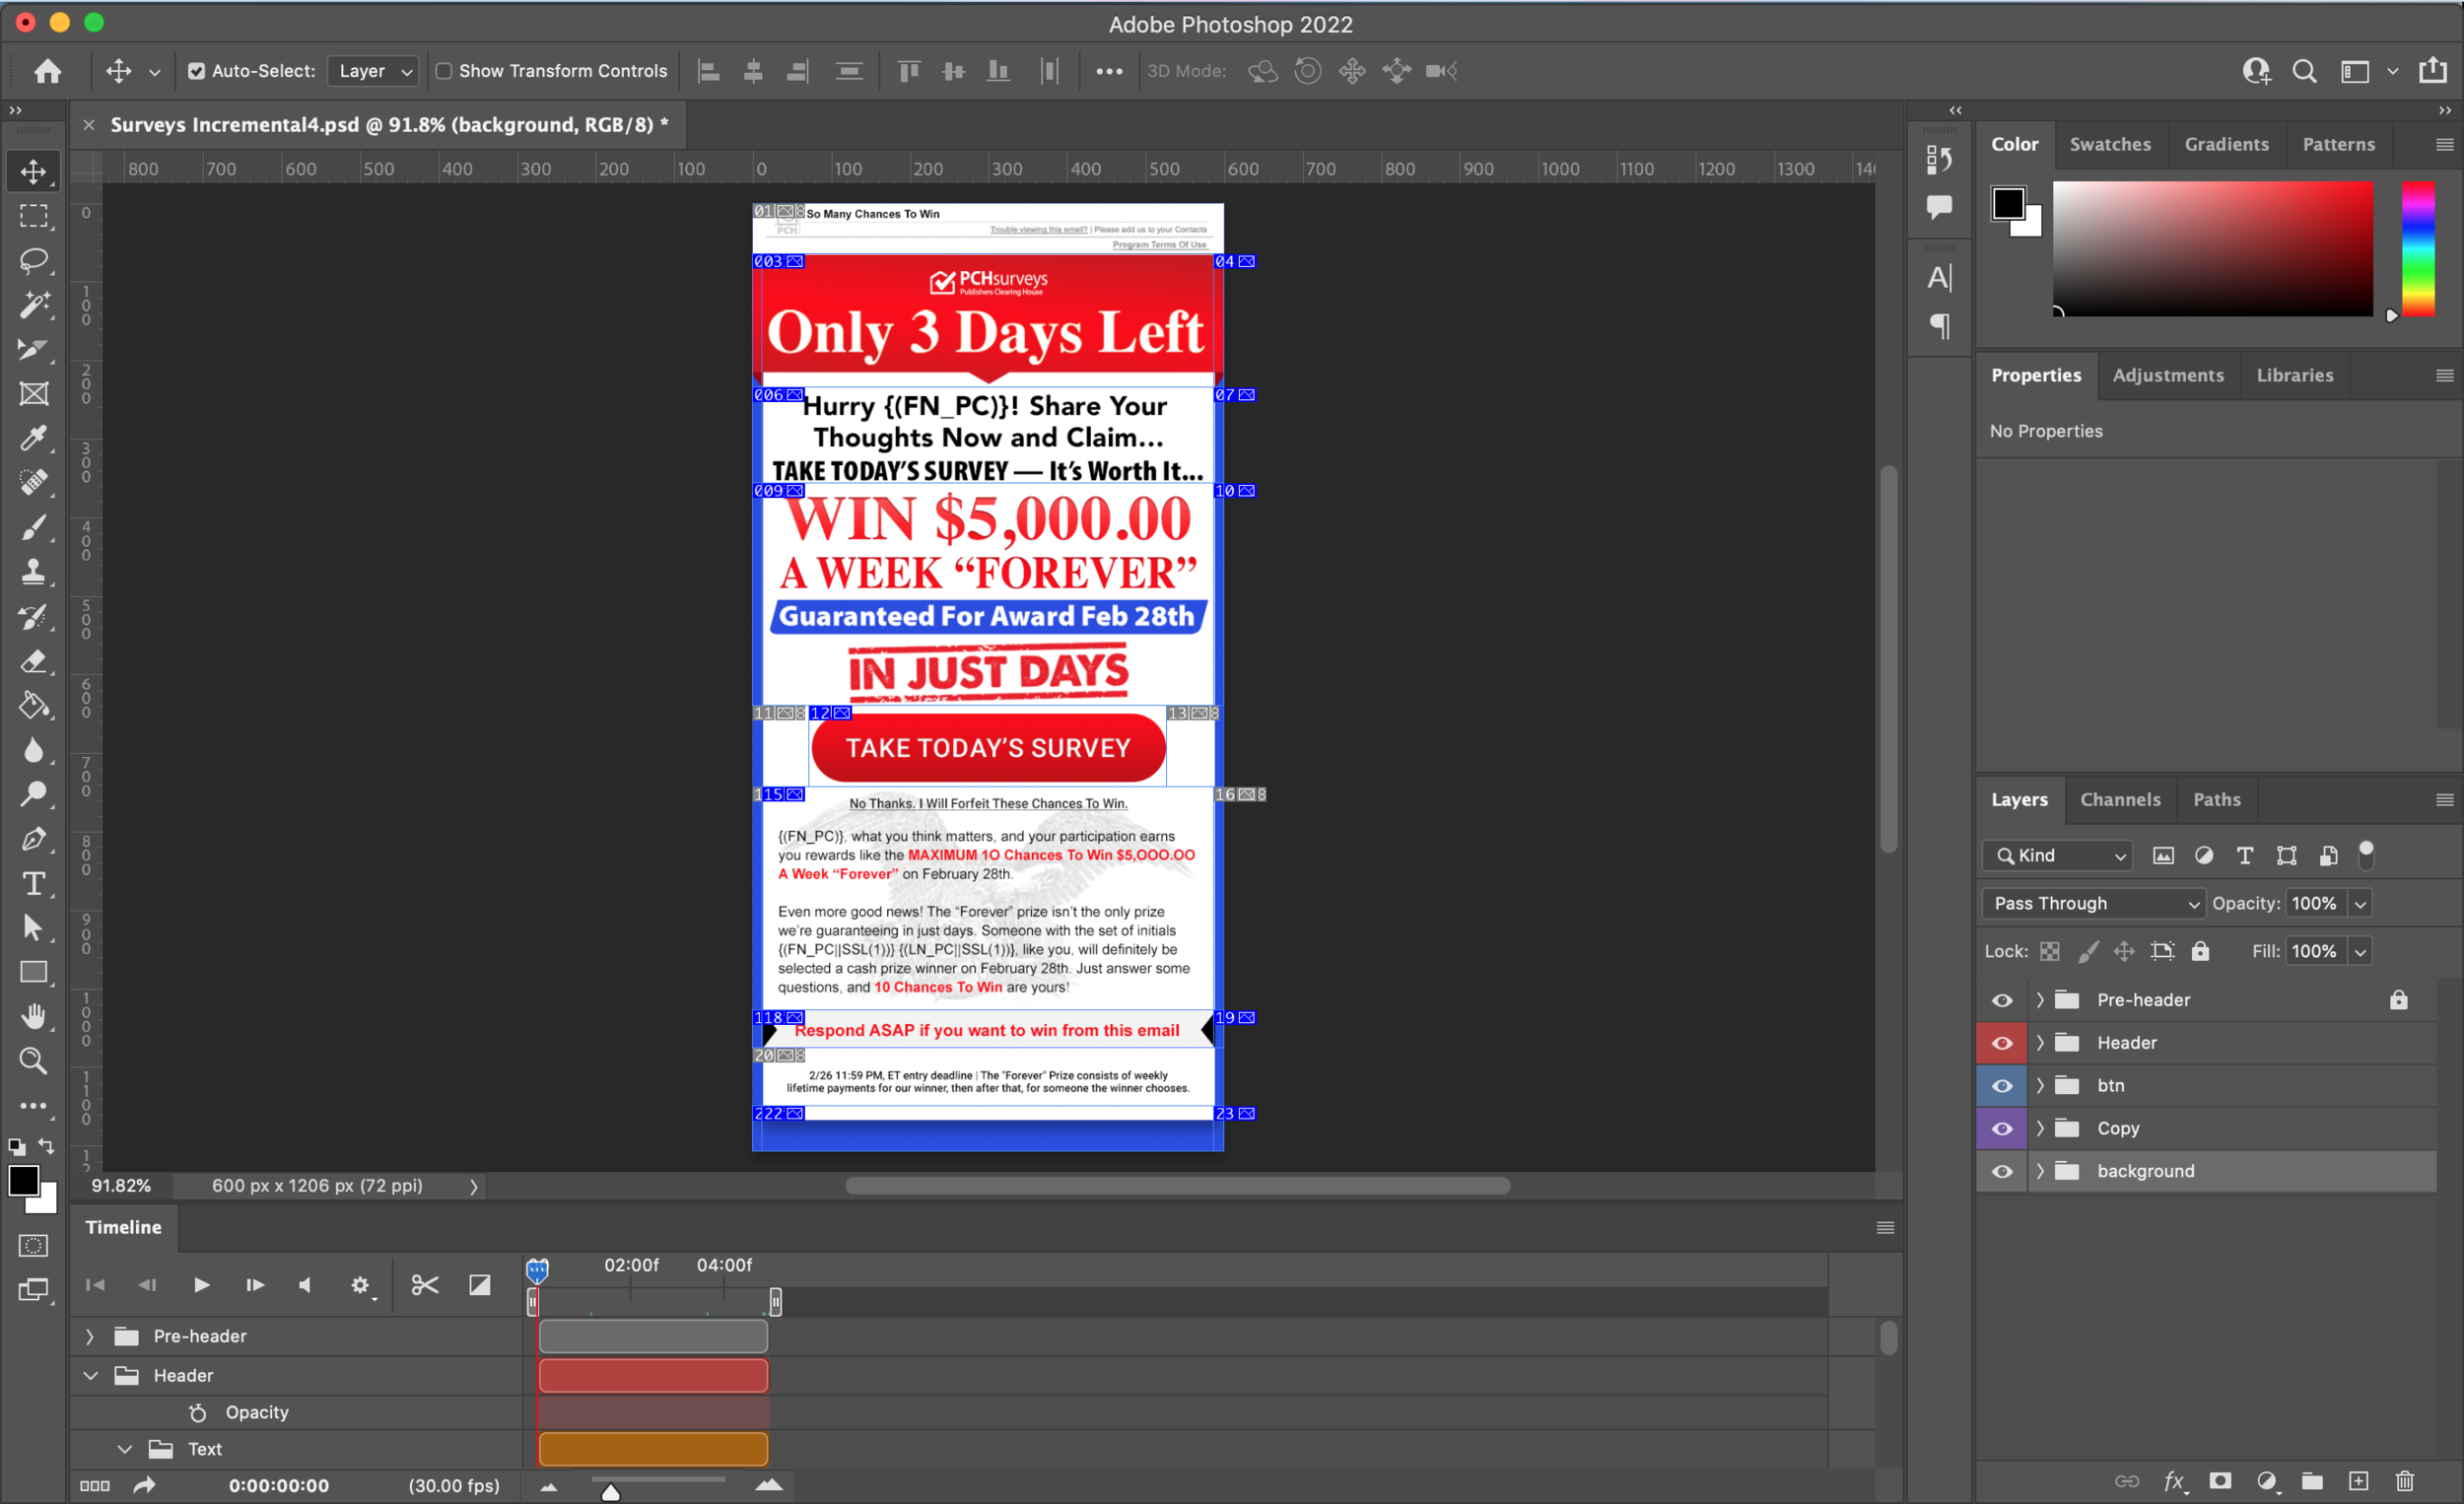Enable Show Transform Controls
Viewport: 2464px width, 1504px height.
[444, 71]
